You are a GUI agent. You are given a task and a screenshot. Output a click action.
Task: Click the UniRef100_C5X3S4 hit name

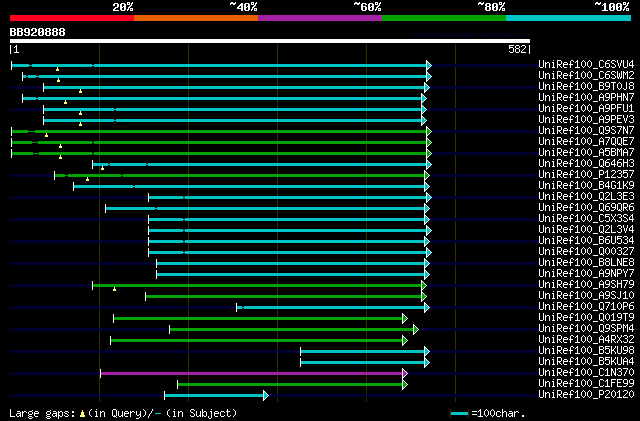point(586,219)
